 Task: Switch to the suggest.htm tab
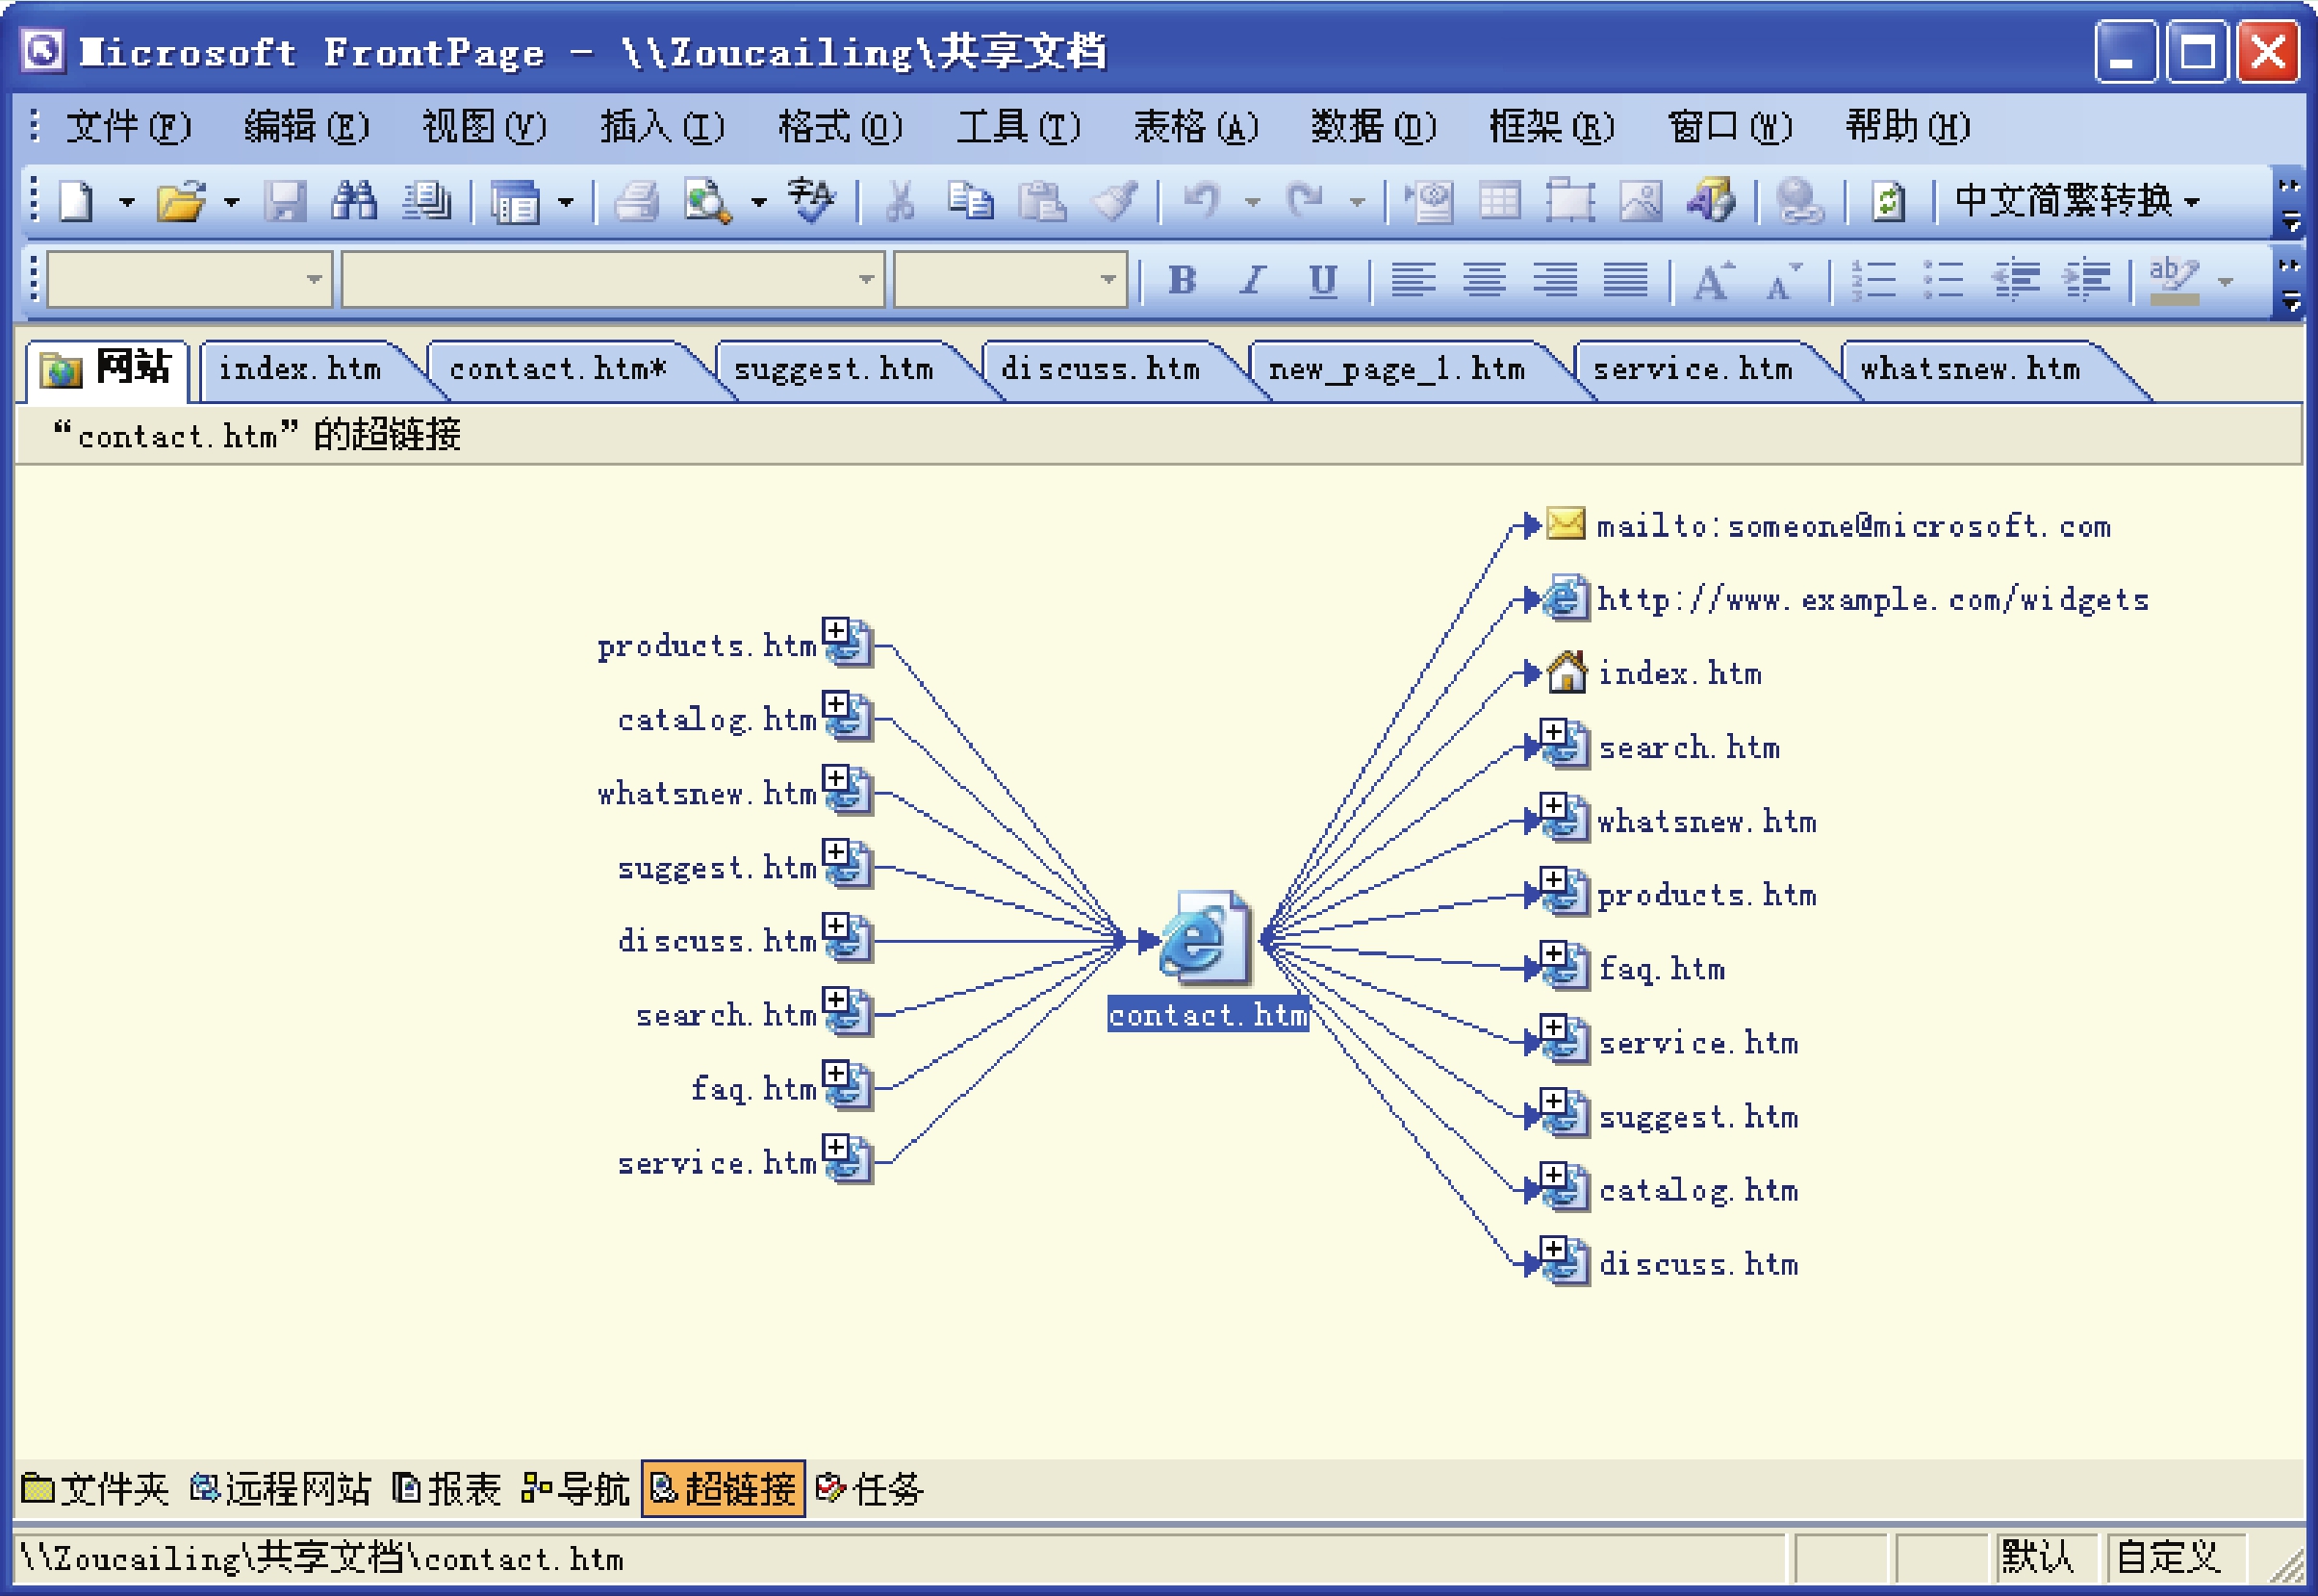point(833,369)
